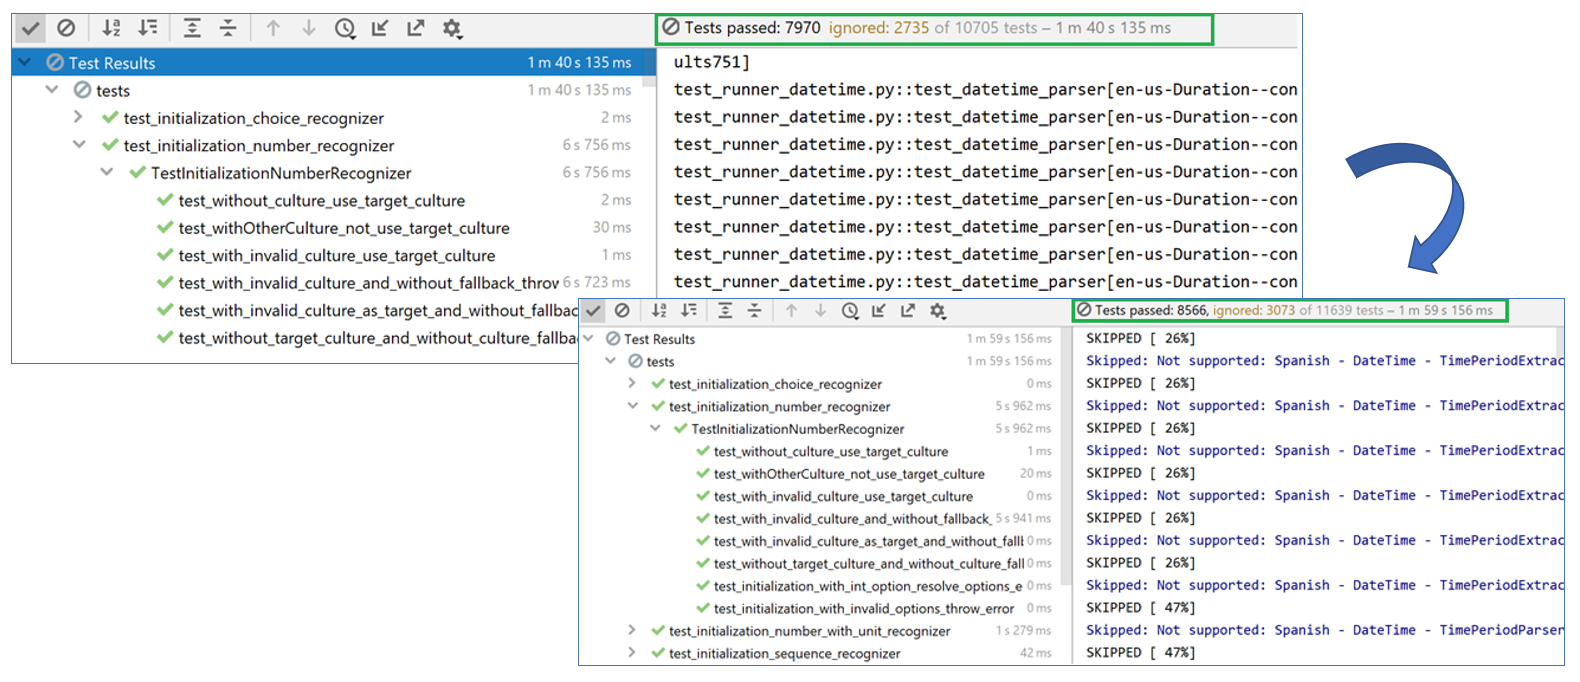
Task: Select tests row showing 1 m 40 s 135 ms
Action: click(327, 90)
